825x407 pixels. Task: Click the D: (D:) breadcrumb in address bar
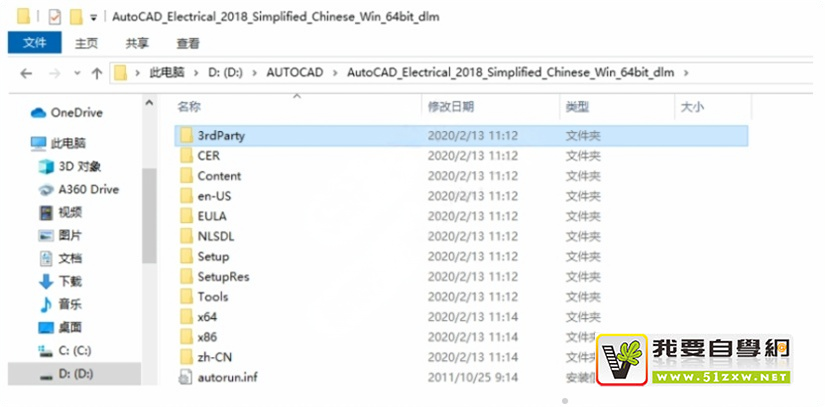[x=225, y=73]
